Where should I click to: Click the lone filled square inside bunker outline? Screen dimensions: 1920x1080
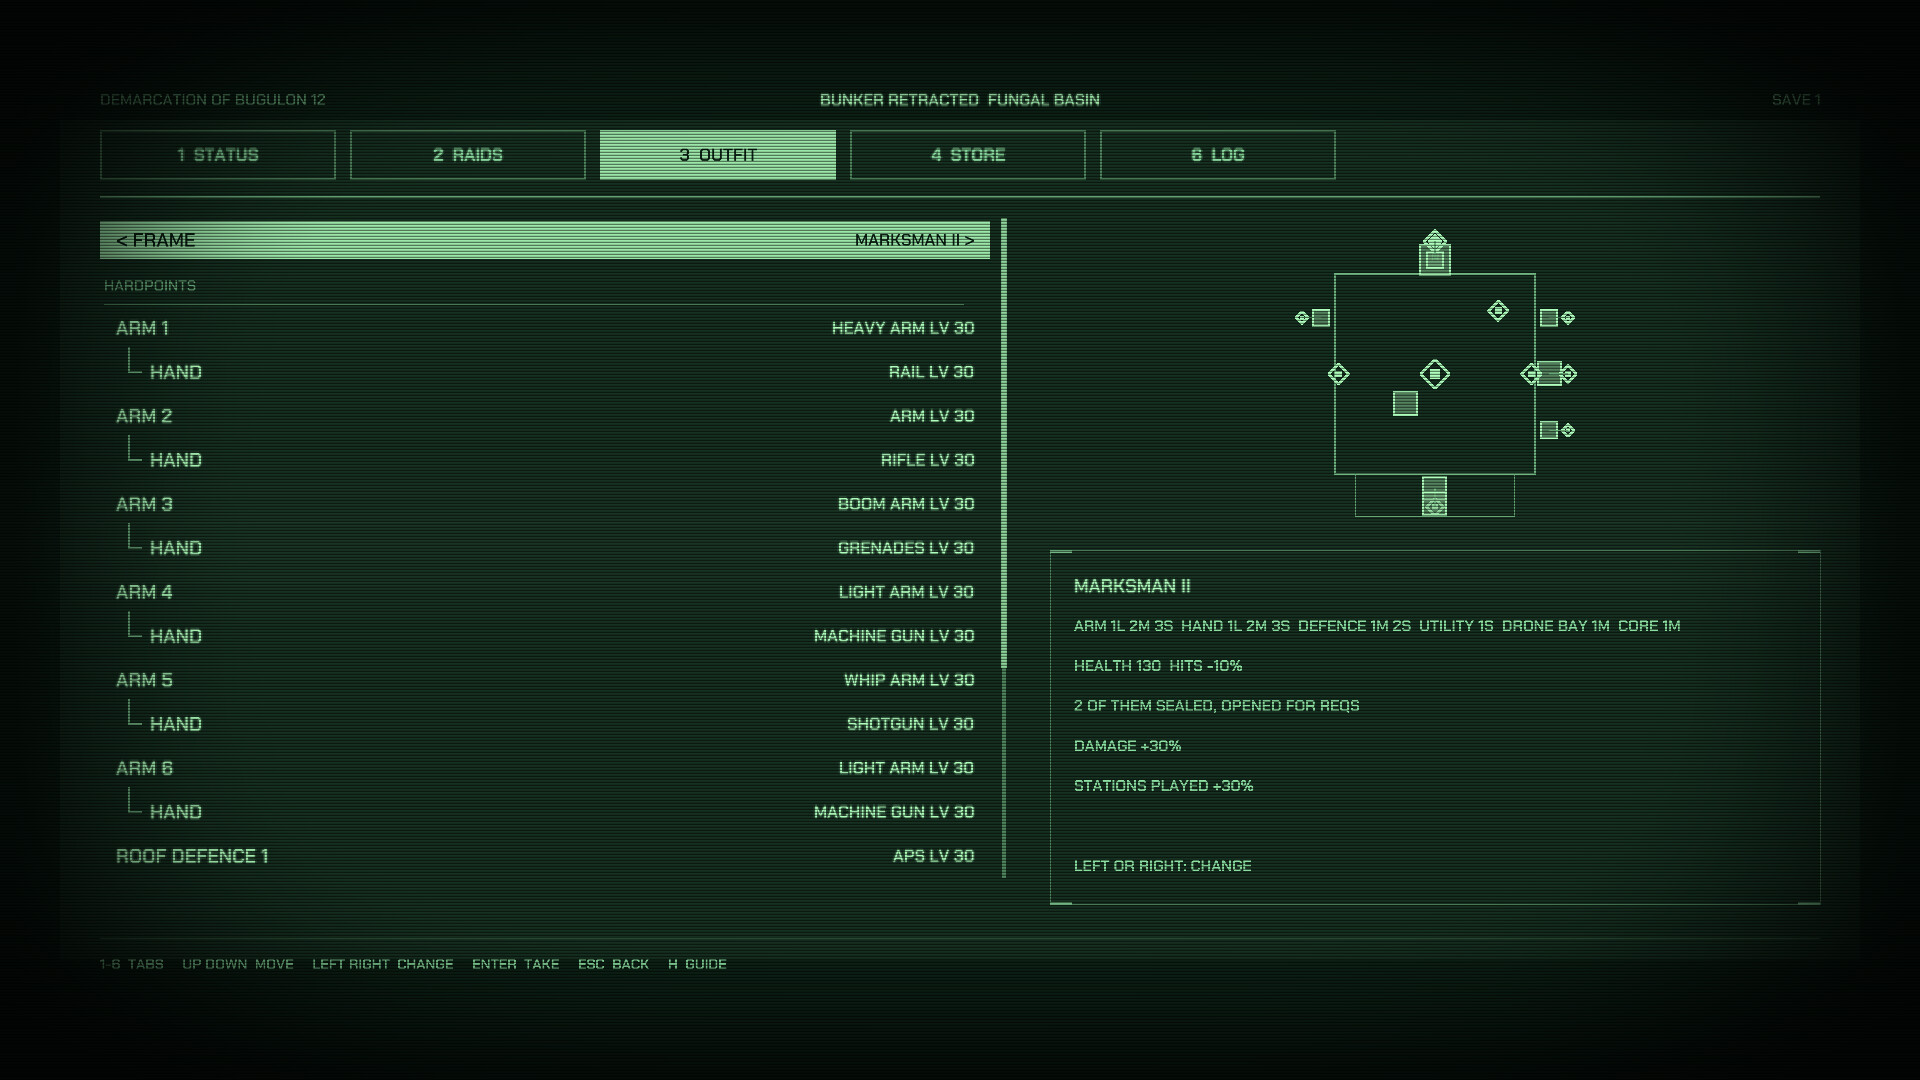[x=1405, y=404]
